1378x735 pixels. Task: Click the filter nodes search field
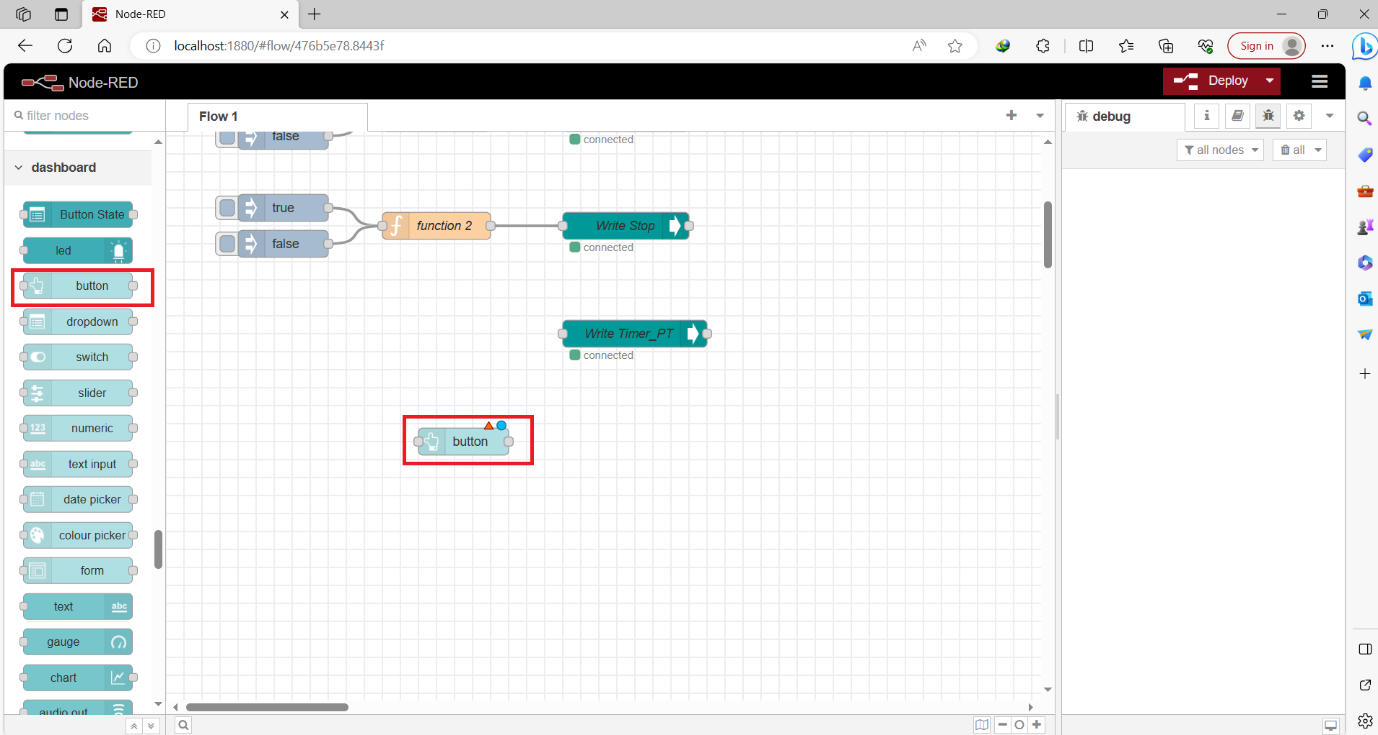85,115
